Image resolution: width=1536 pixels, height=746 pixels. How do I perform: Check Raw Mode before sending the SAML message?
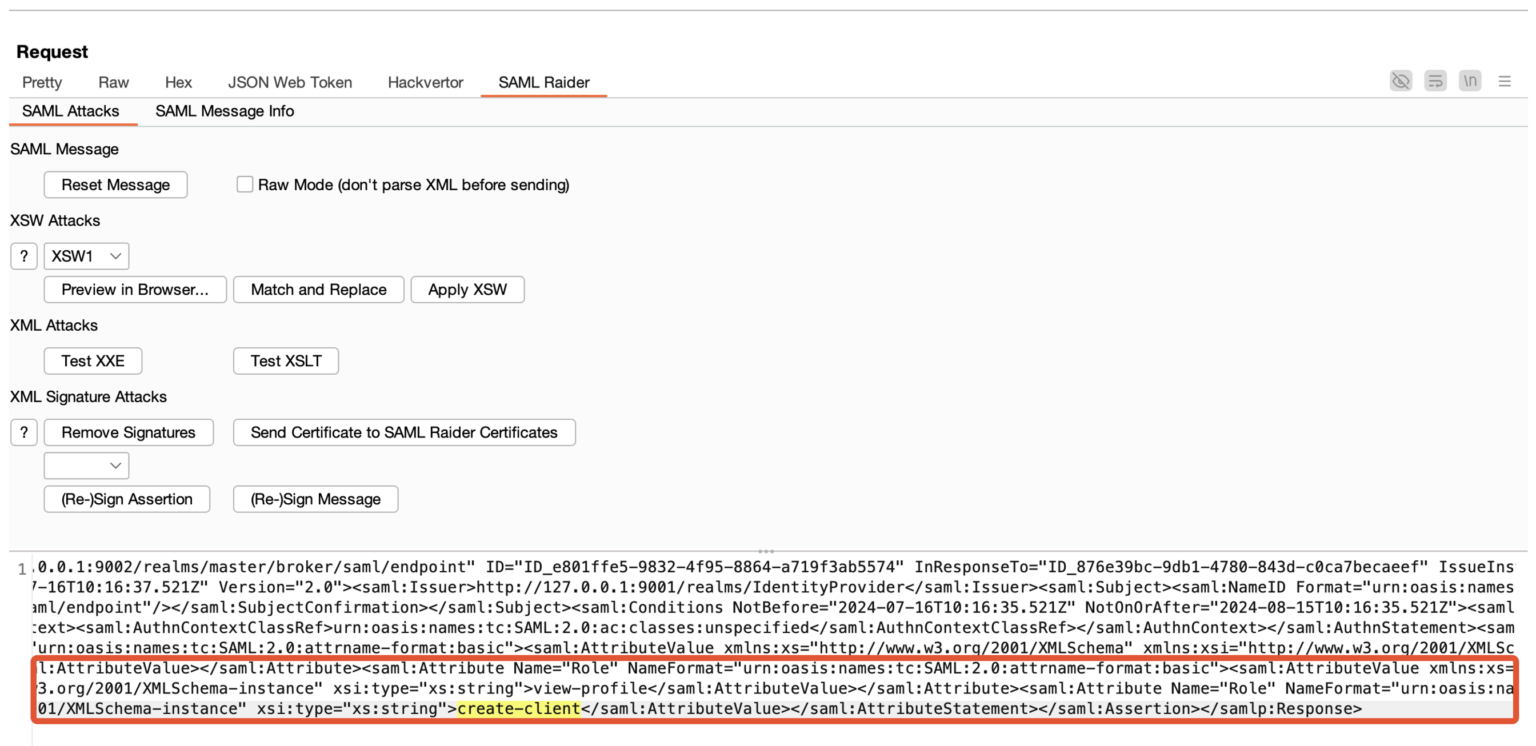tap(244, 184)
